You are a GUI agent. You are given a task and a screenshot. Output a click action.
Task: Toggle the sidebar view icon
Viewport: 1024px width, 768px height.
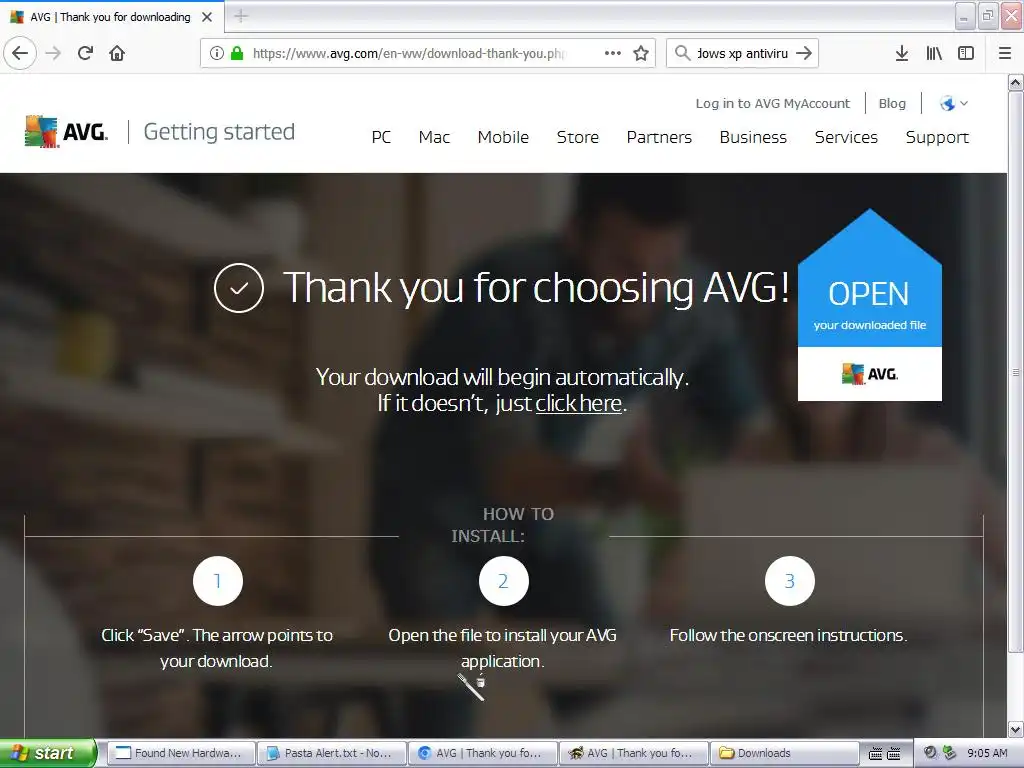966,53
